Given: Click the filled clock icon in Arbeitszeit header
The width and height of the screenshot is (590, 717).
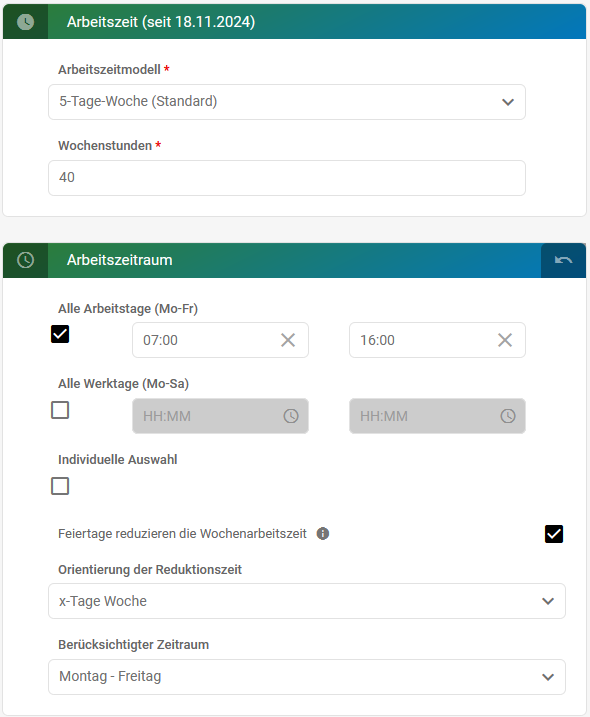Looking at the screenshot, I should [x=26, y=21].
